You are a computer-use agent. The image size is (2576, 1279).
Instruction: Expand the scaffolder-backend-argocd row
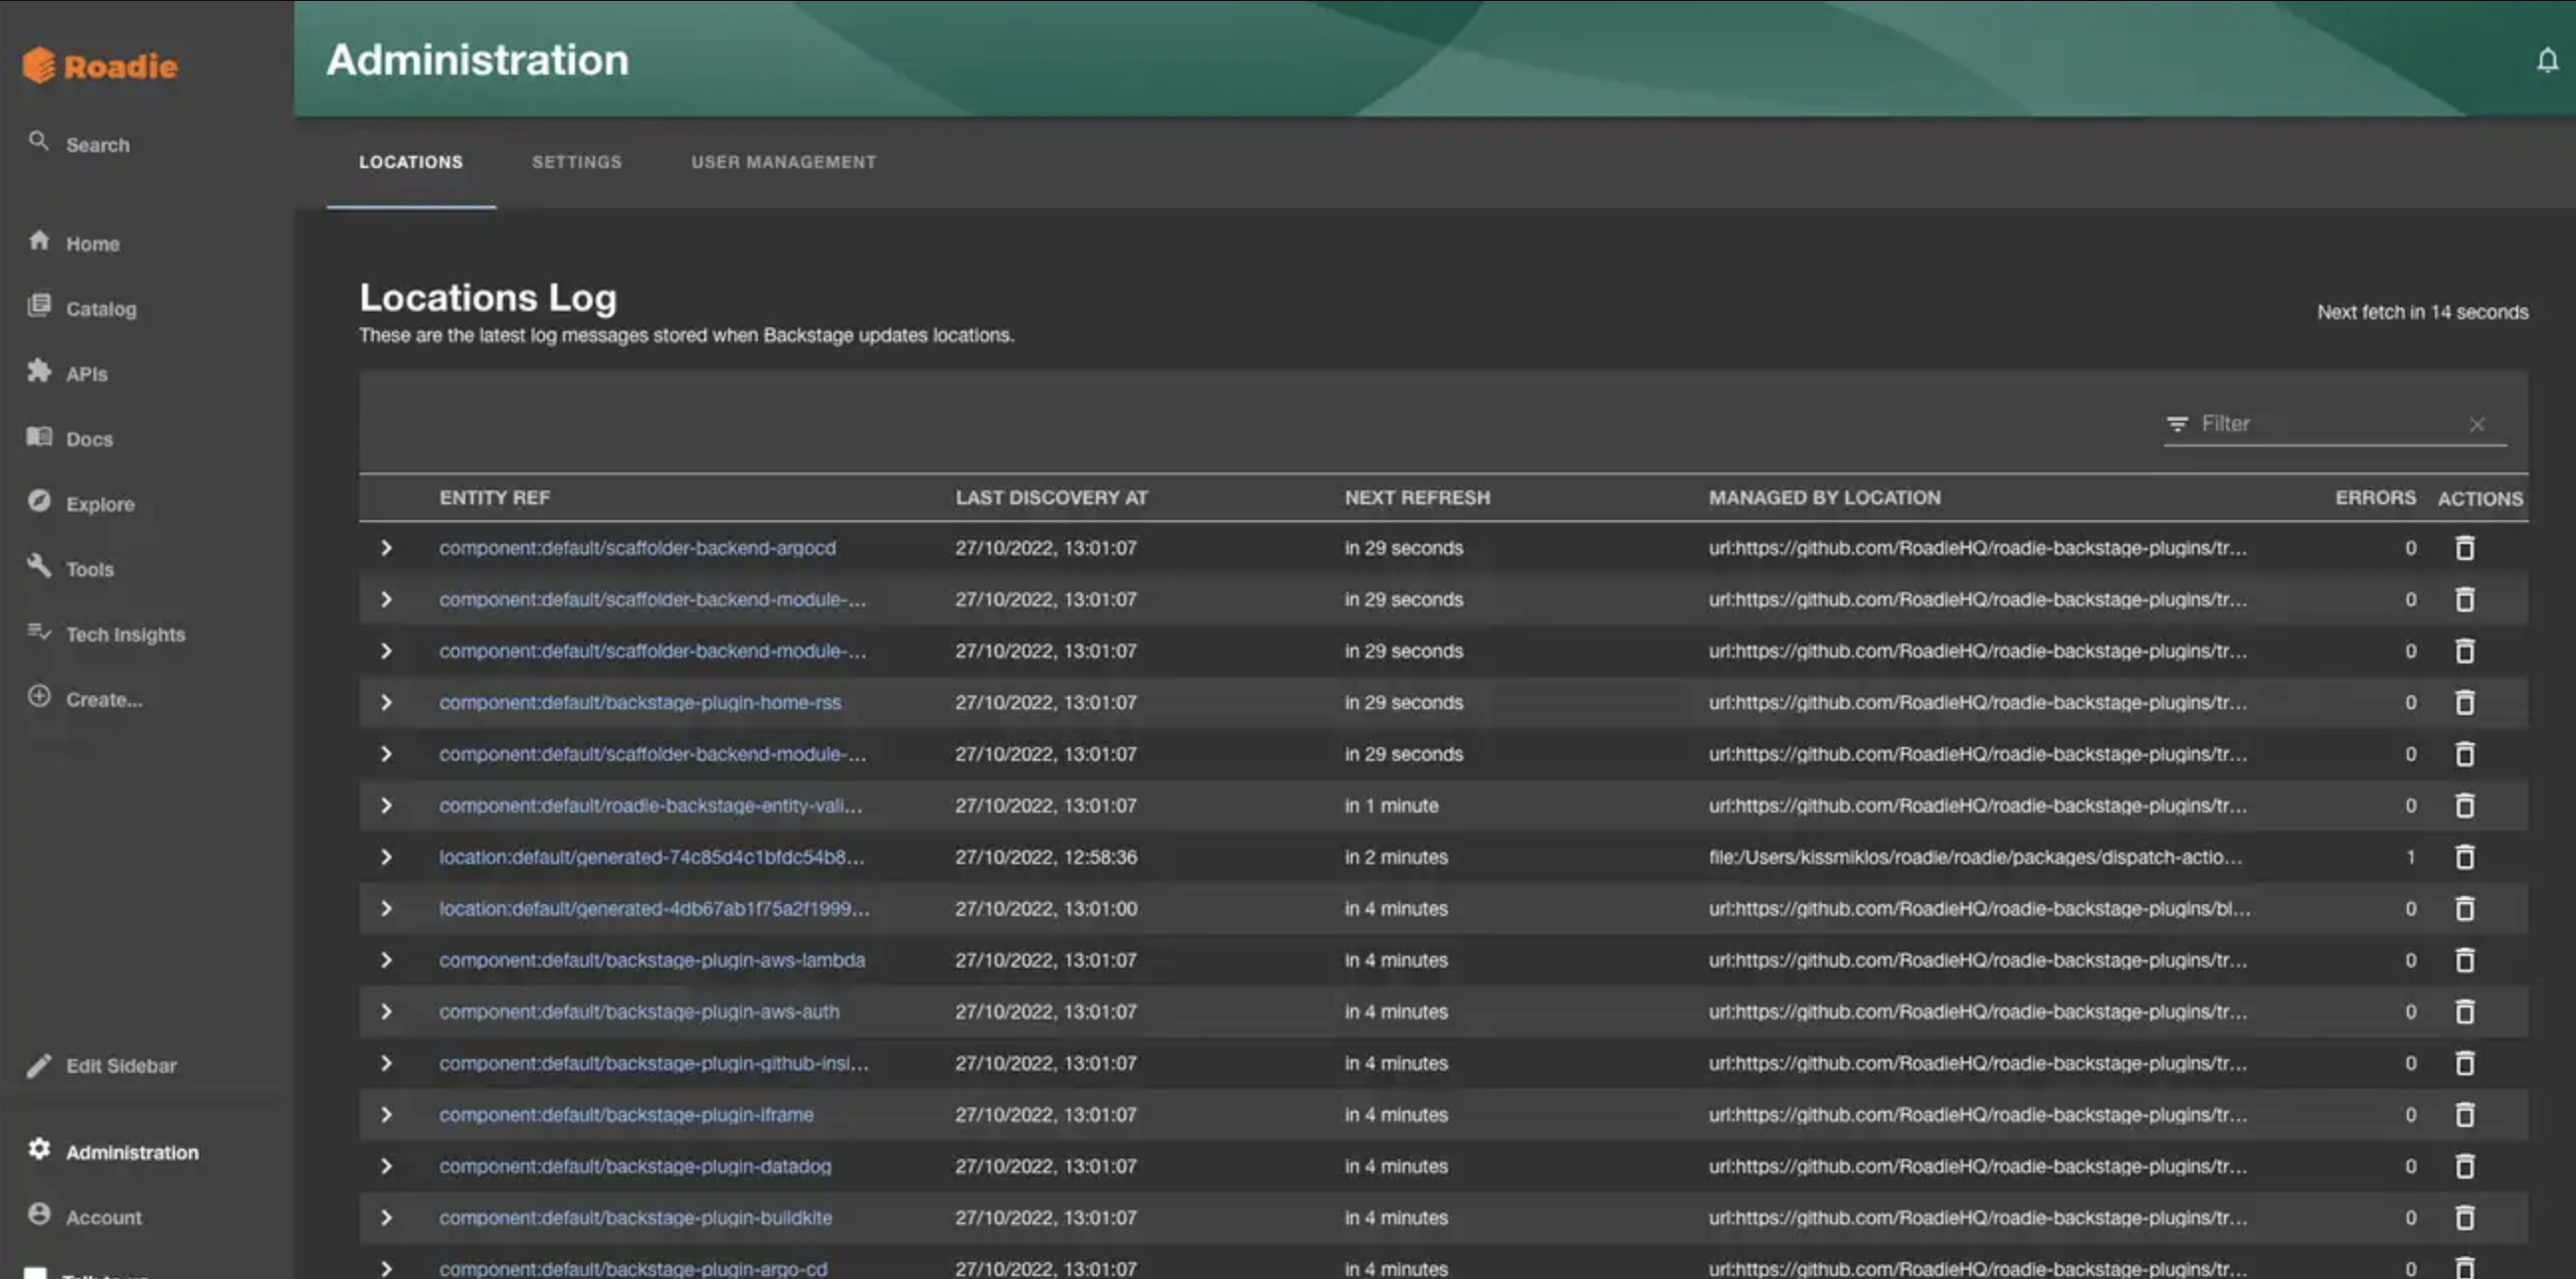tap(386, 548)
